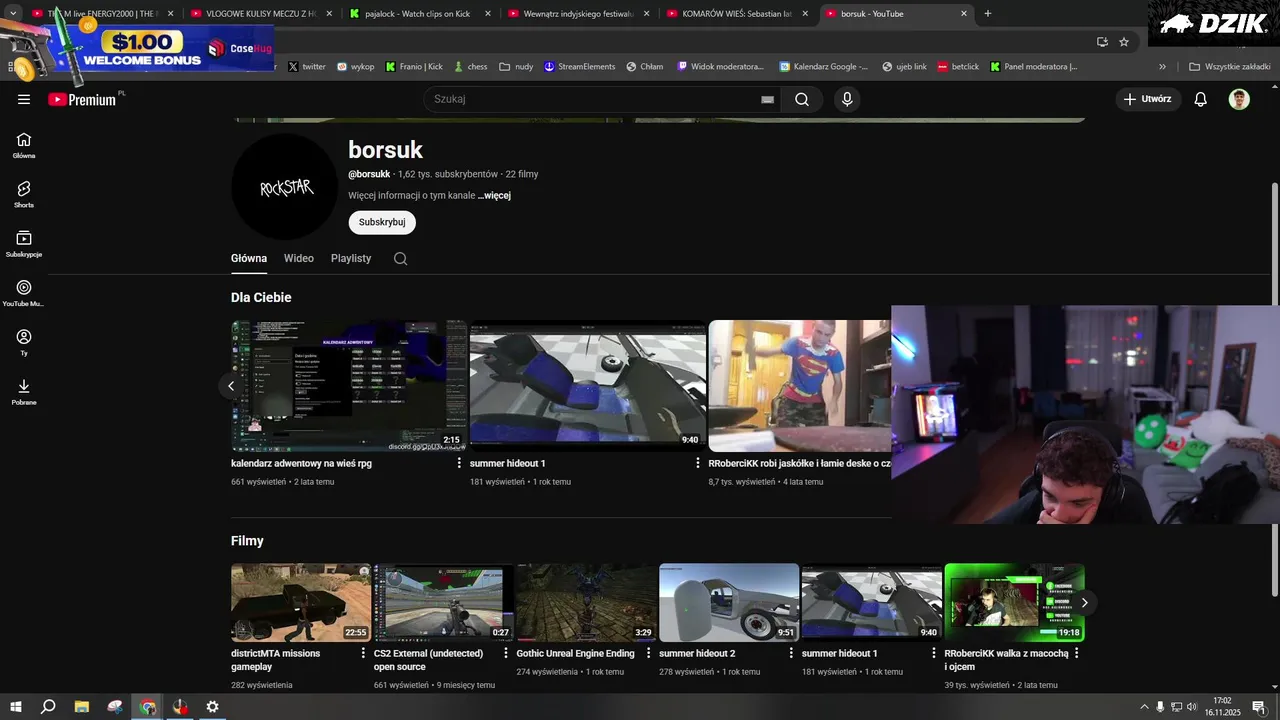
Task: Open File Explorer from taskbar
Action: pyautogui.click(x=82, y=707)
